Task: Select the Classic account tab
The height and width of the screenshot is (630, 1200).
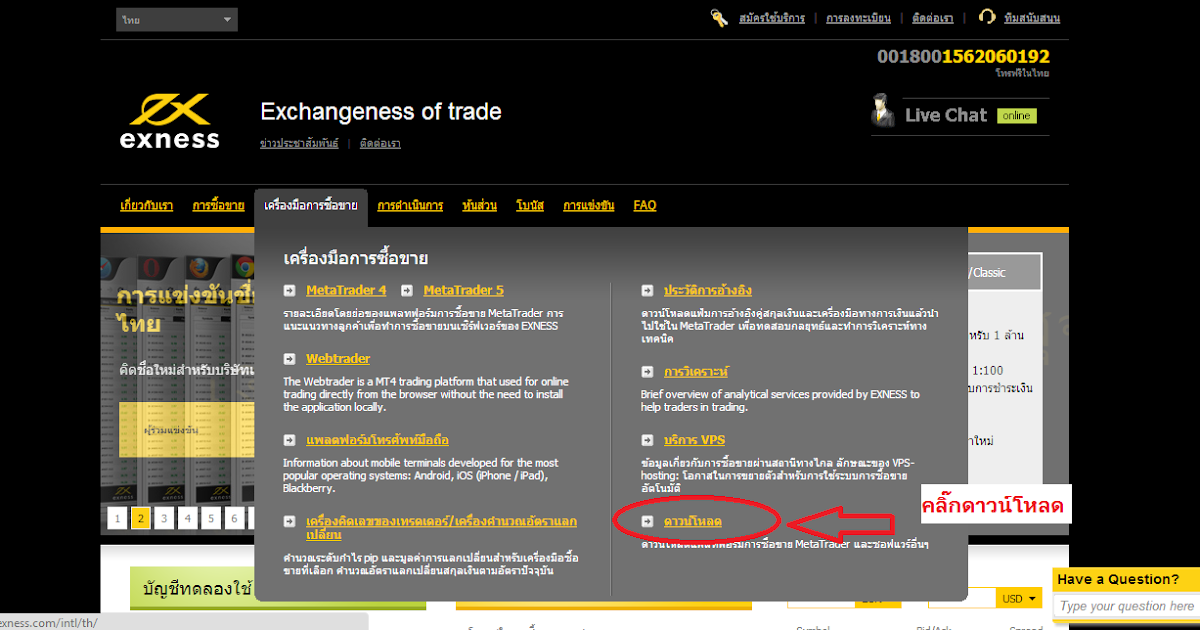Action: point(1005,272)
